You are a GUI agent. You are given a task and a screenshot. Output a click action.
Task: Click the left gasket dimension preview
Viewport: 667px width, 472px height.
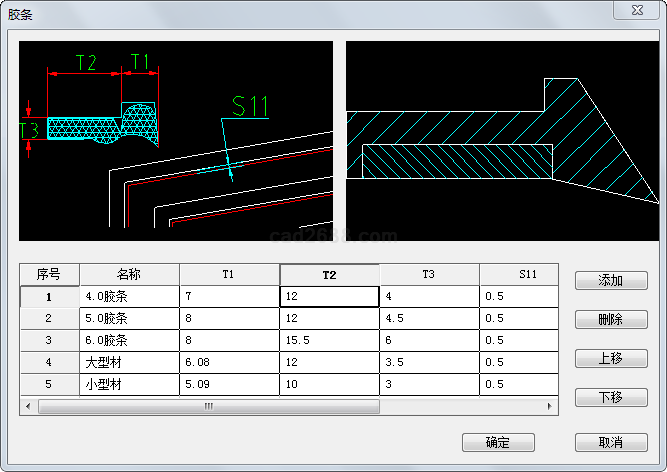coord(176,140)
